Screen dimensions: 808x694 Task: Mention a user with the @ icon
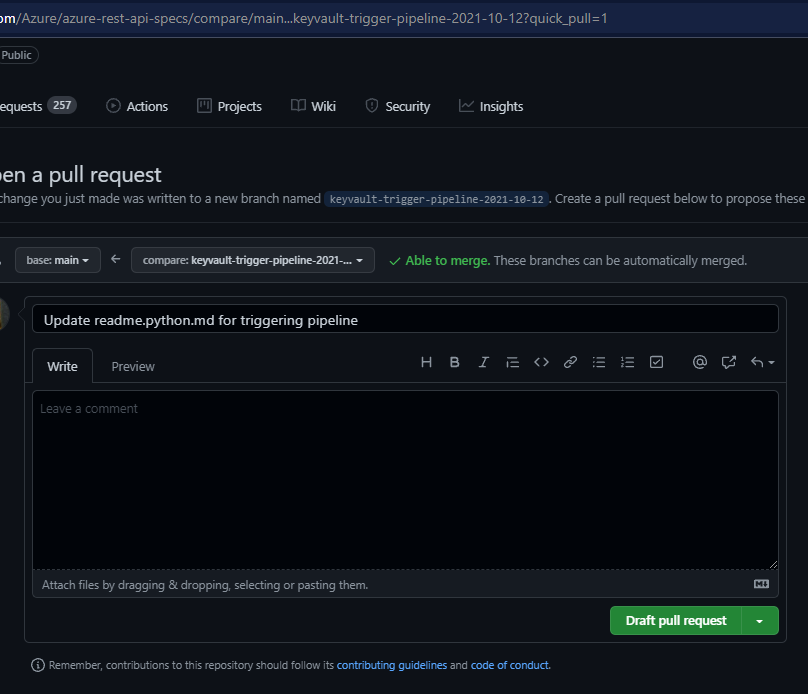[700, 362]
